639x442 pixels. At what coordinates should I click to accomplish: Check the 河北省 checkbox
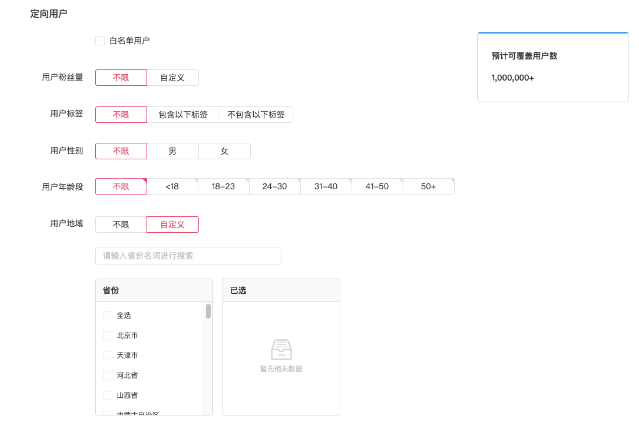tap(108, 376)
